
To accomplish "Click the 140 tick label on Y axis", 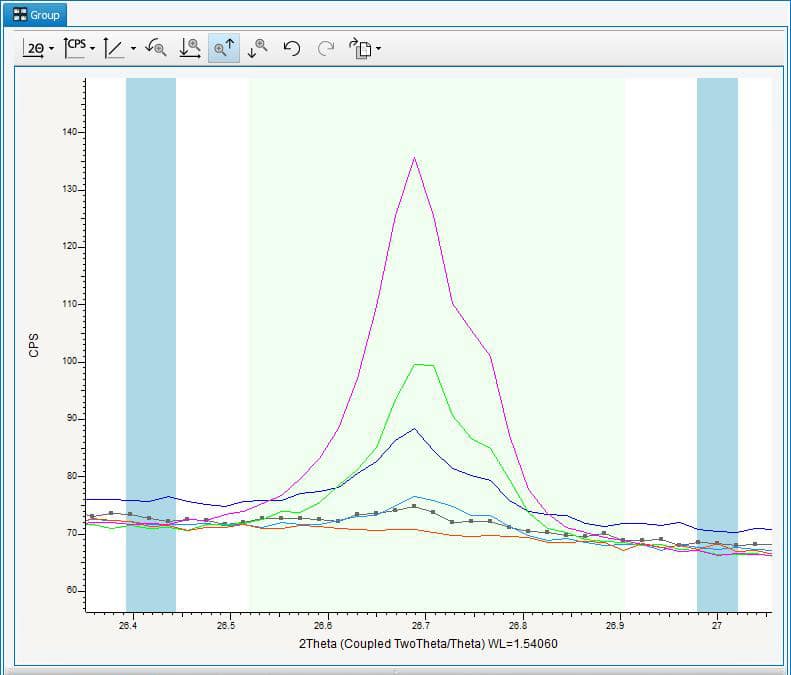I will click(x=69, y=132).
